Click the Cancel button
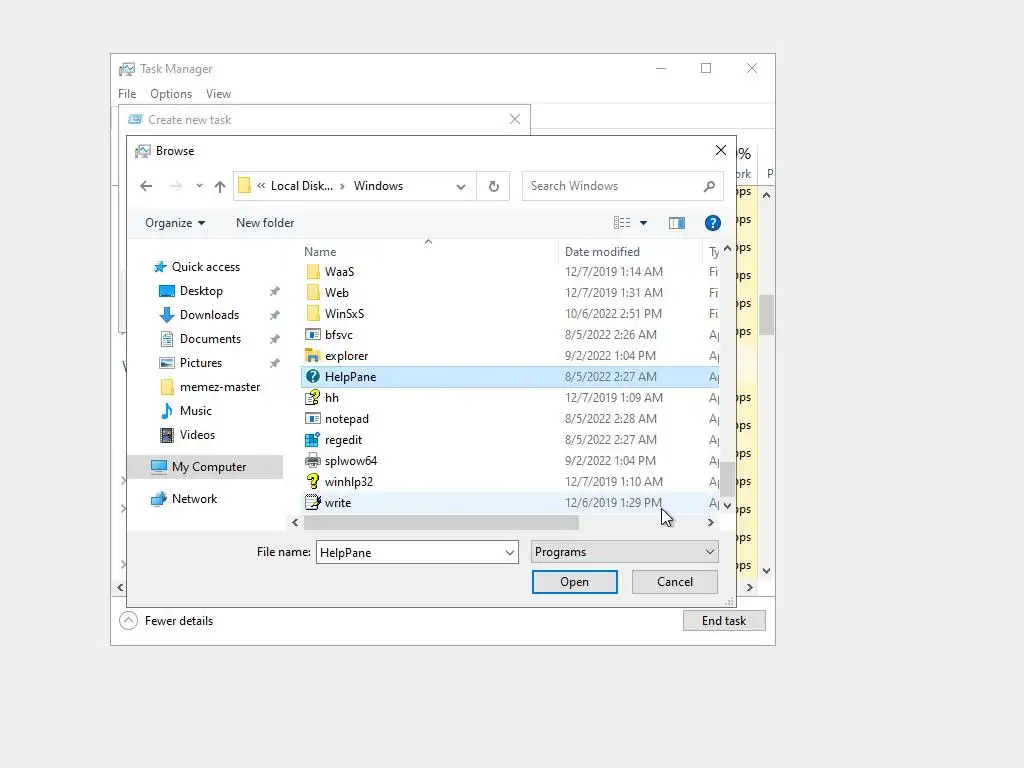 coord(675,582)
